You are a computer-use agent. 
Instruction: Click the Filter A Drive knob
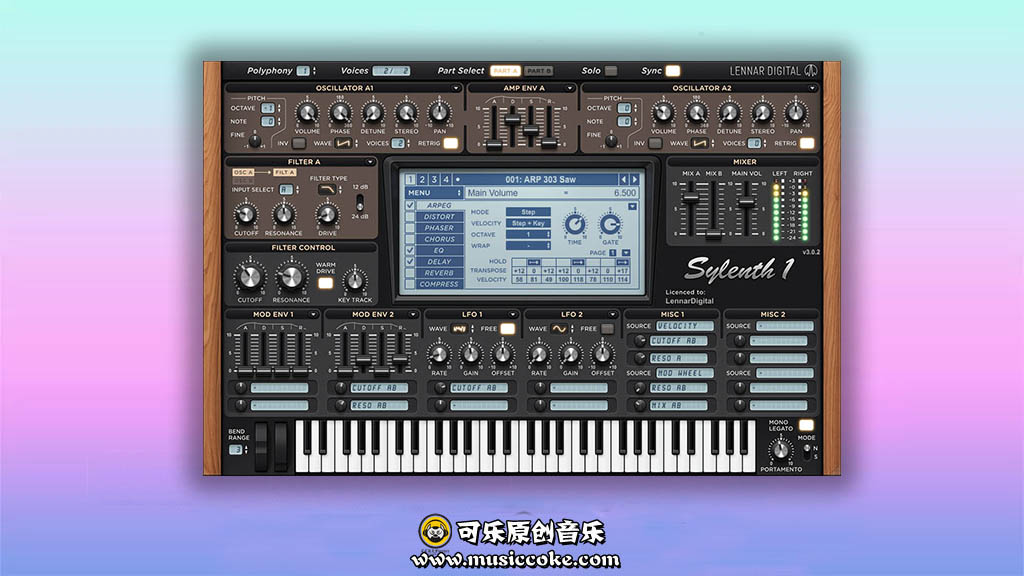click(327, 214)
